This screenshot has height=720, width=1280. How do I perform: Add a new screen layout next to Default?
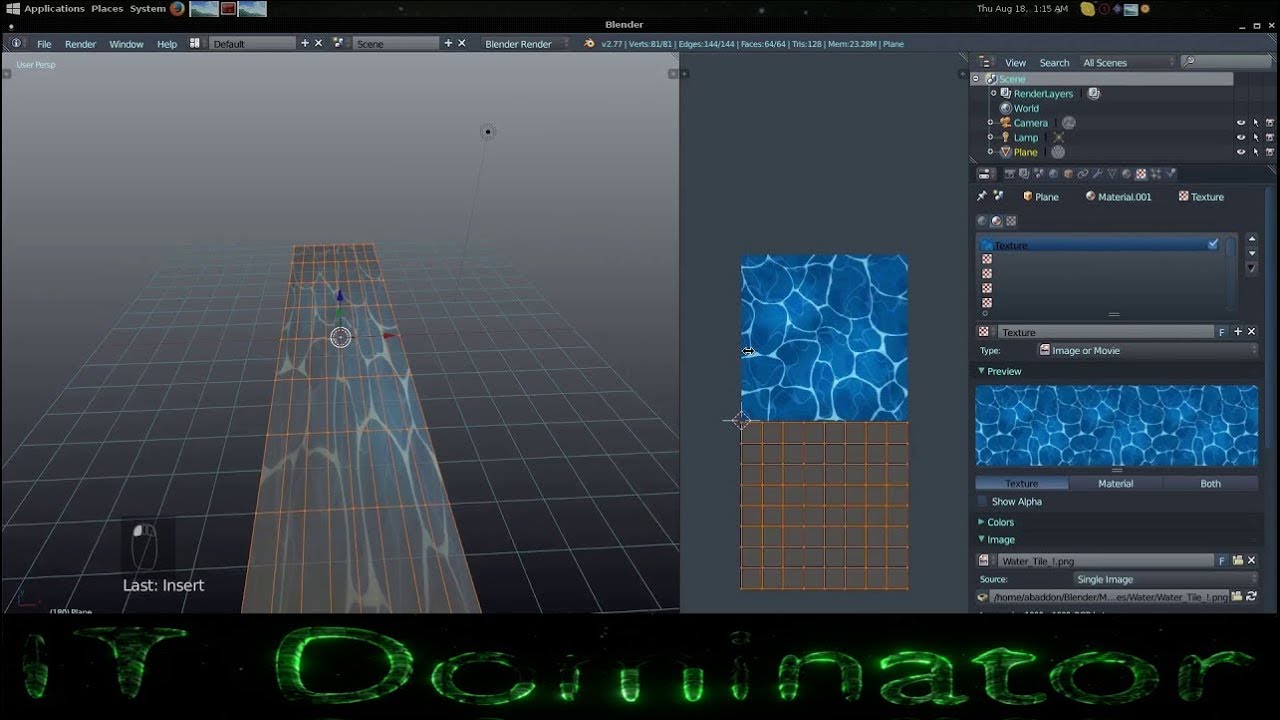[305, 44]
